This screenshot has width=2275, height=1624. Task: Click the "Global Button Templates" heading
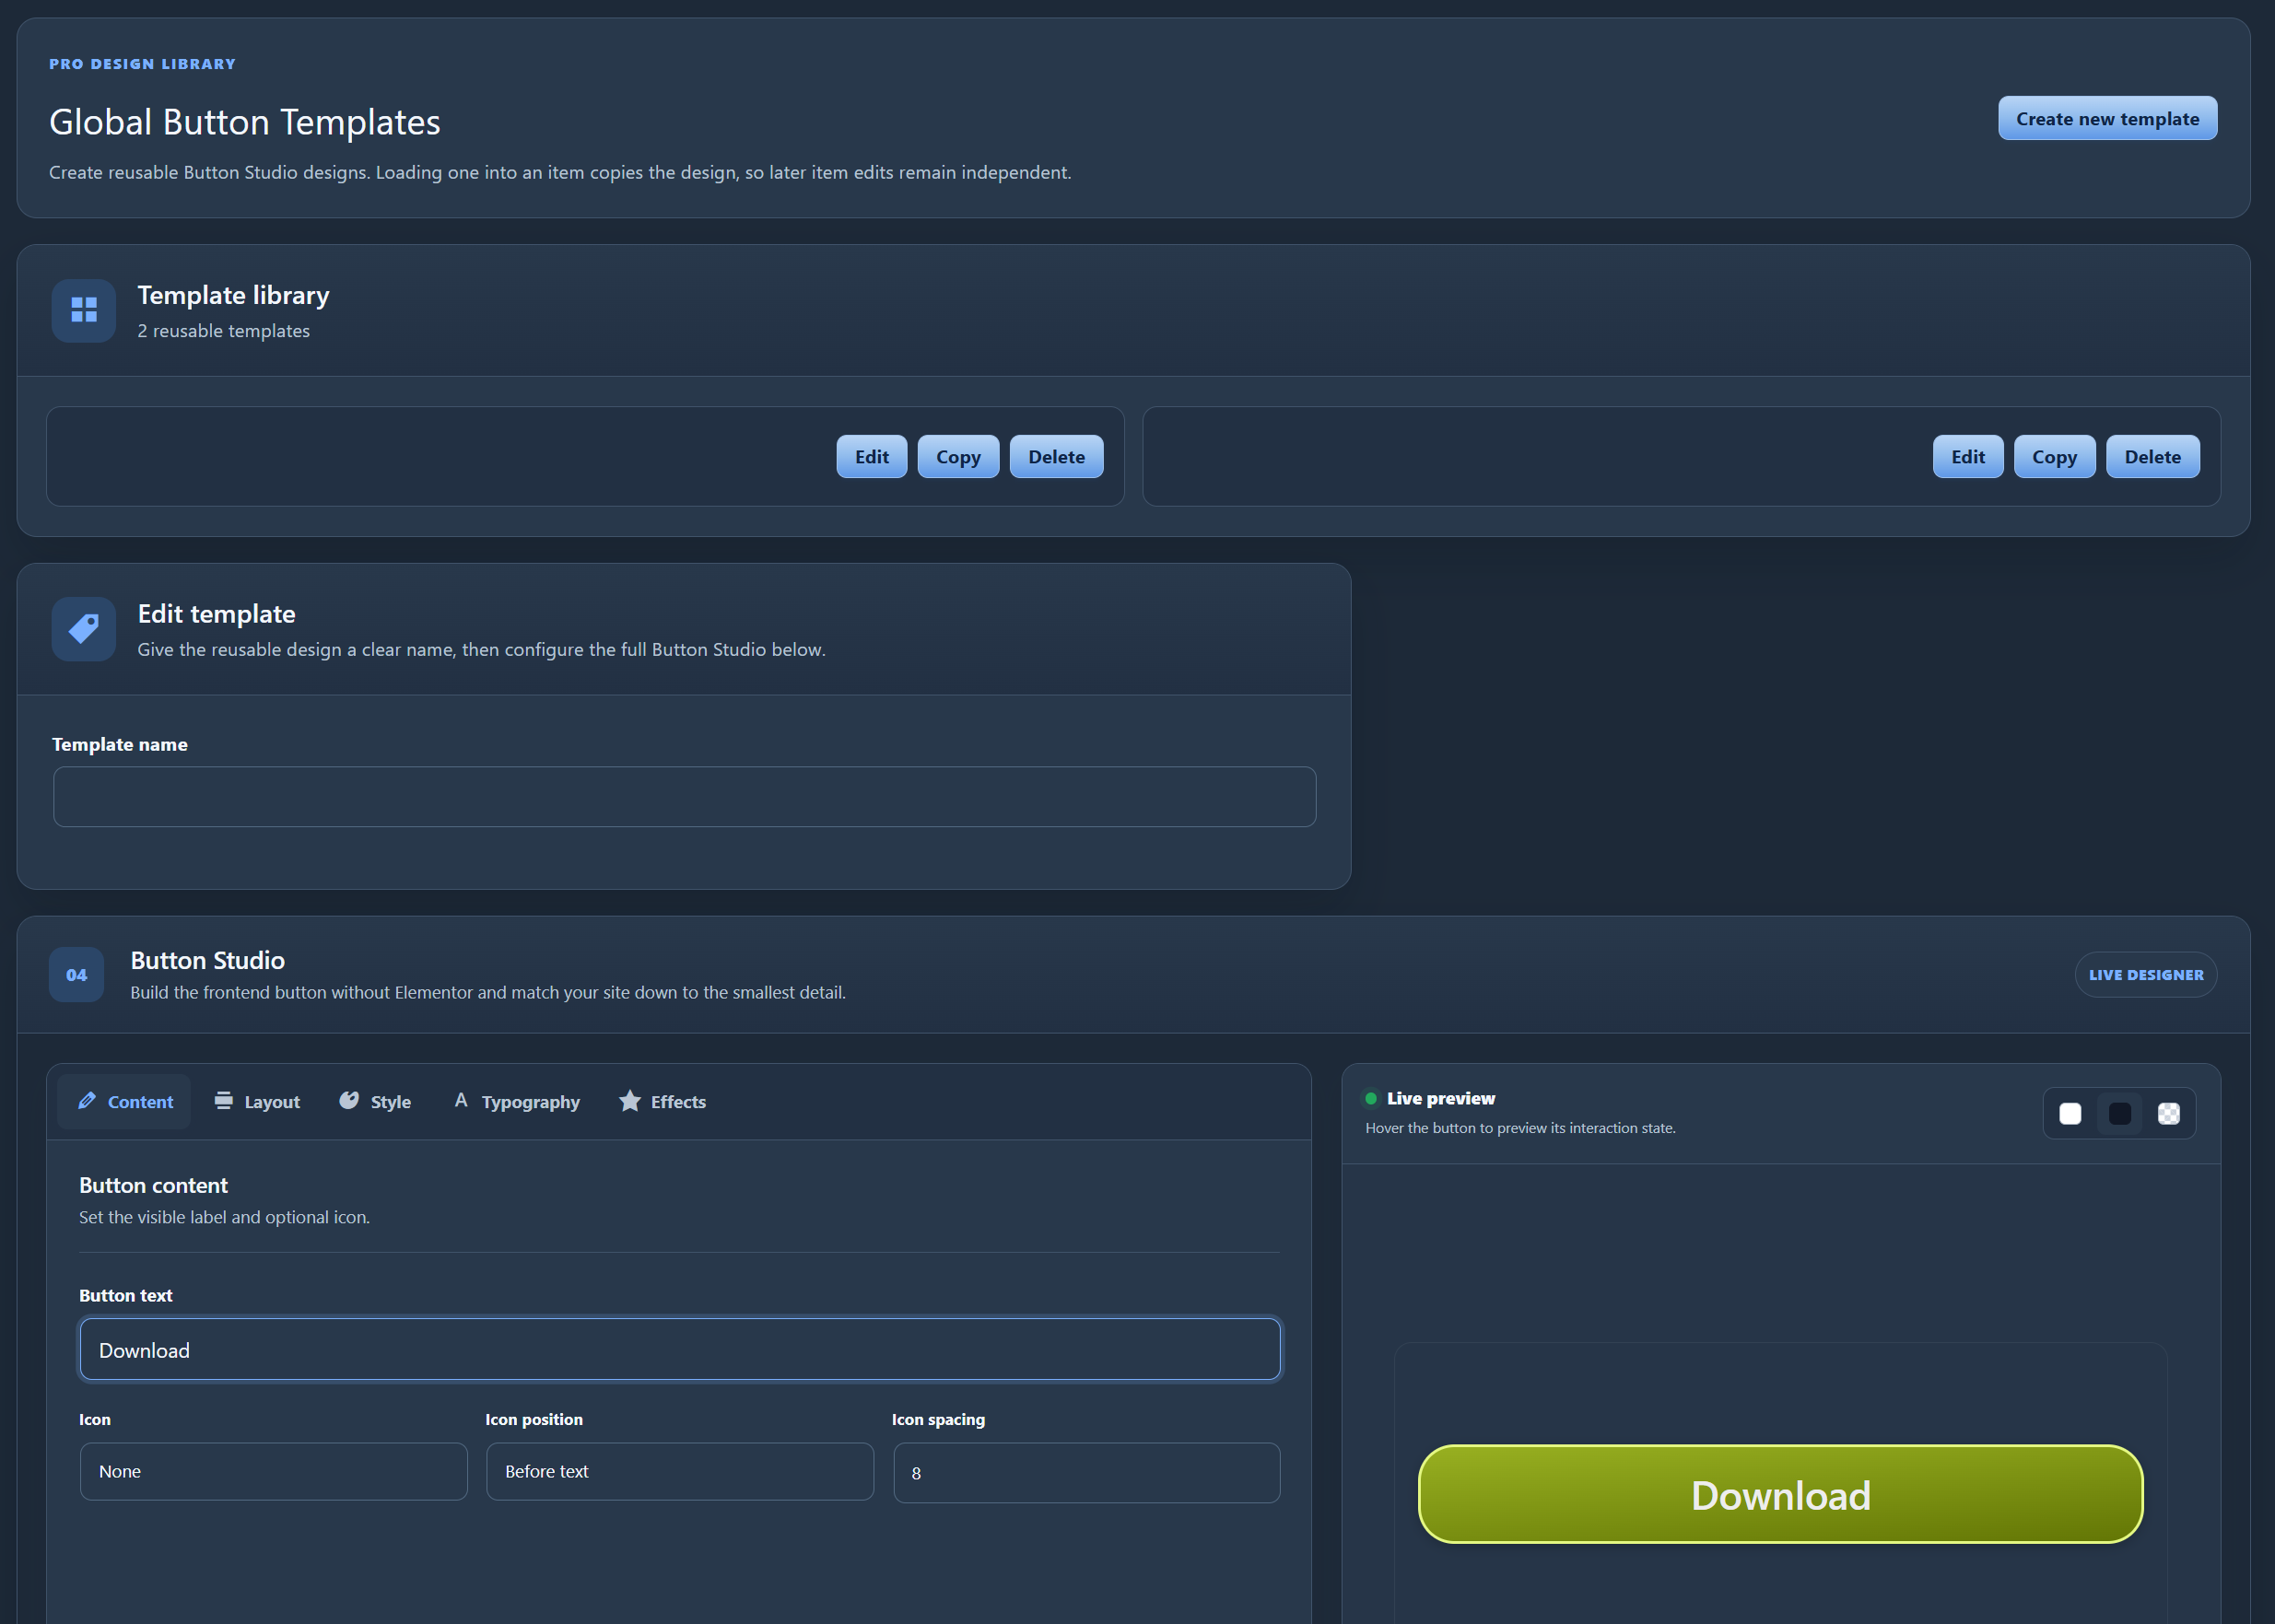click(245, 122)
